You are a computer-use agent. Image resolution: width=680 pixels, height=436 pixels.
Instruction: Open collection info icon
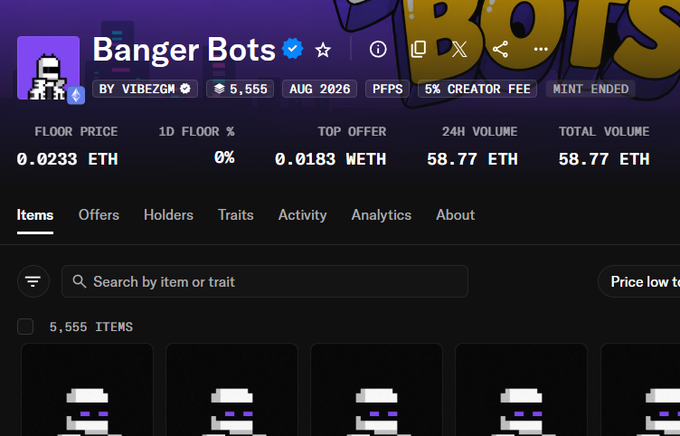coord(378,49)
